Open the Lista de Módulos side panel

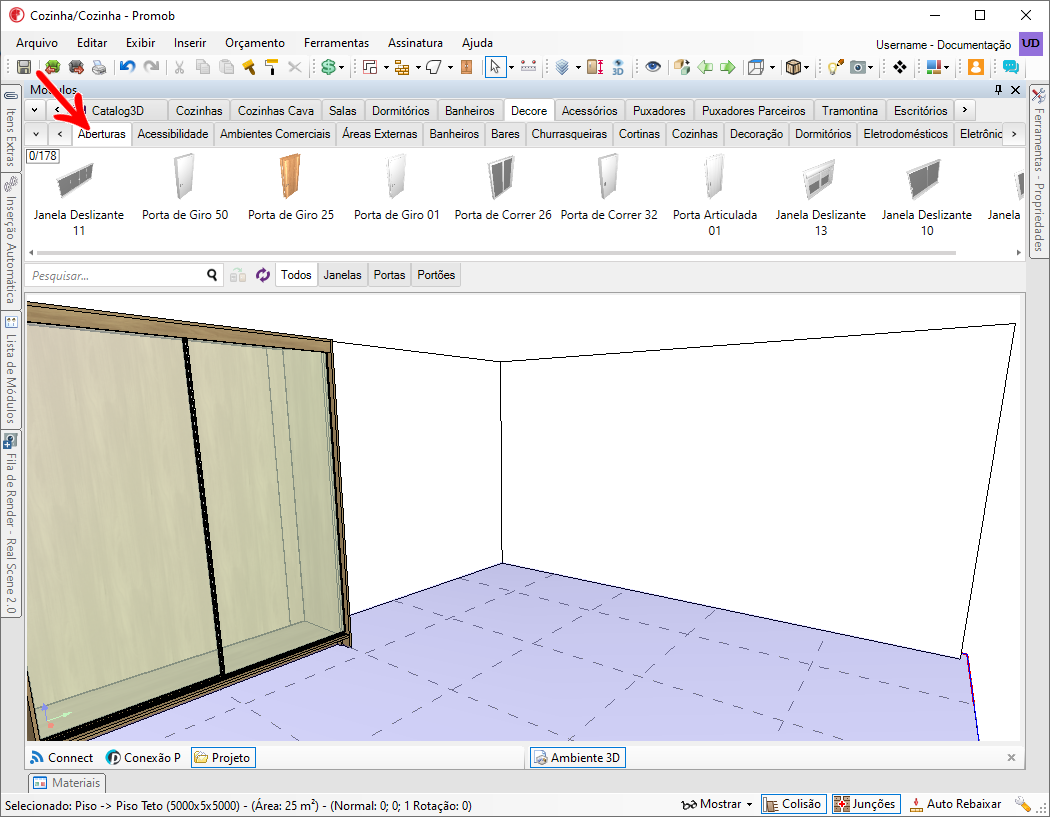(11, 369)
